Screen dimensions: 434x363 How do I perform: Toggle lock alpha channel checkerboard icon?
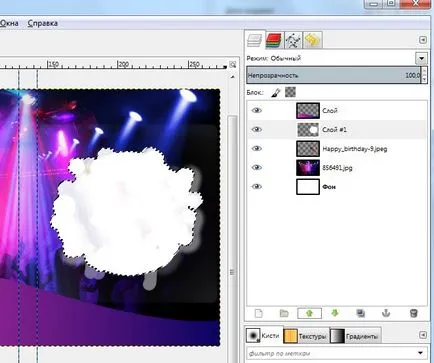pyautogui.click(x=290, y=92)
